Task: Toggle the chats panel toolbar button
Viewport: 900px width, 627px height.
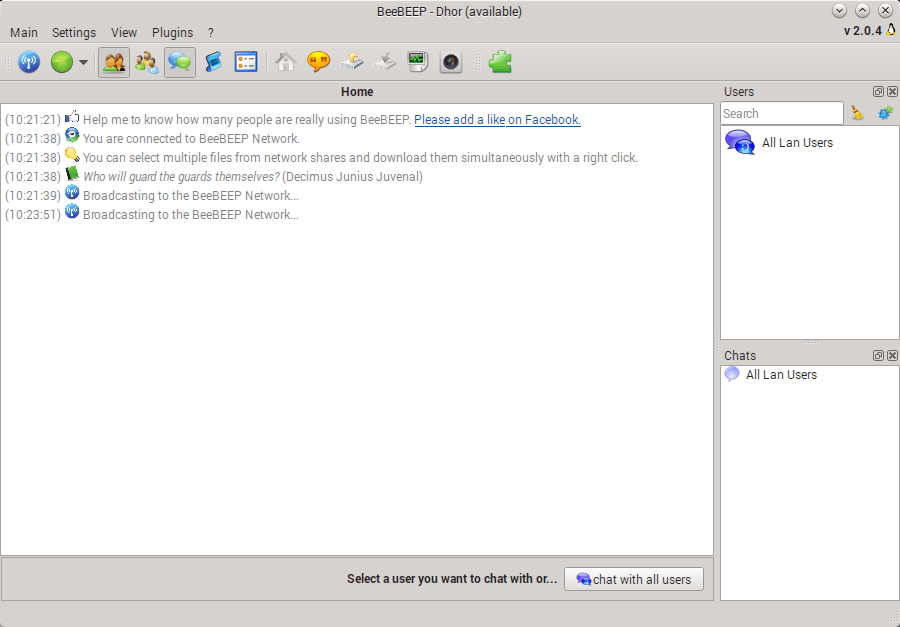Action: (x=180, y=62)
